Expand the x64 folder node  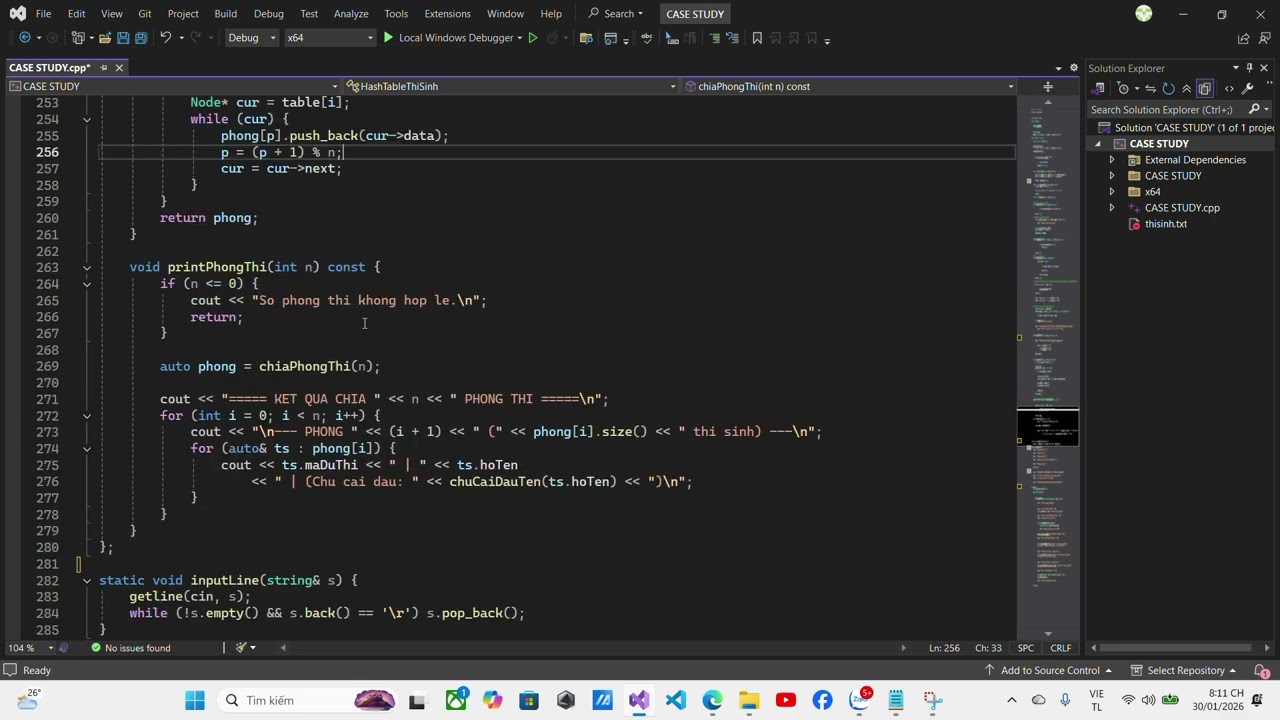coord(1112,192)
